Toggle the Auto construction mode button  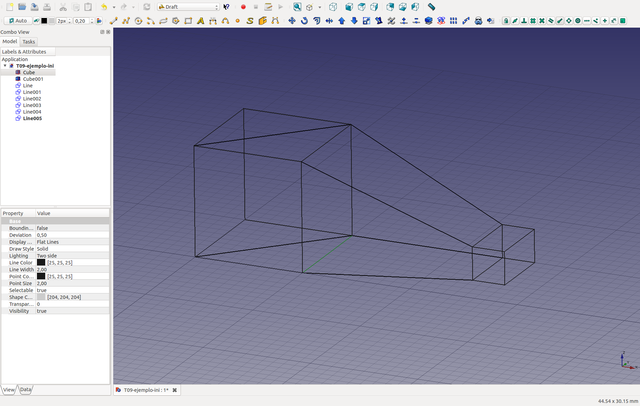pyautogui.click(x=17, y=20)
